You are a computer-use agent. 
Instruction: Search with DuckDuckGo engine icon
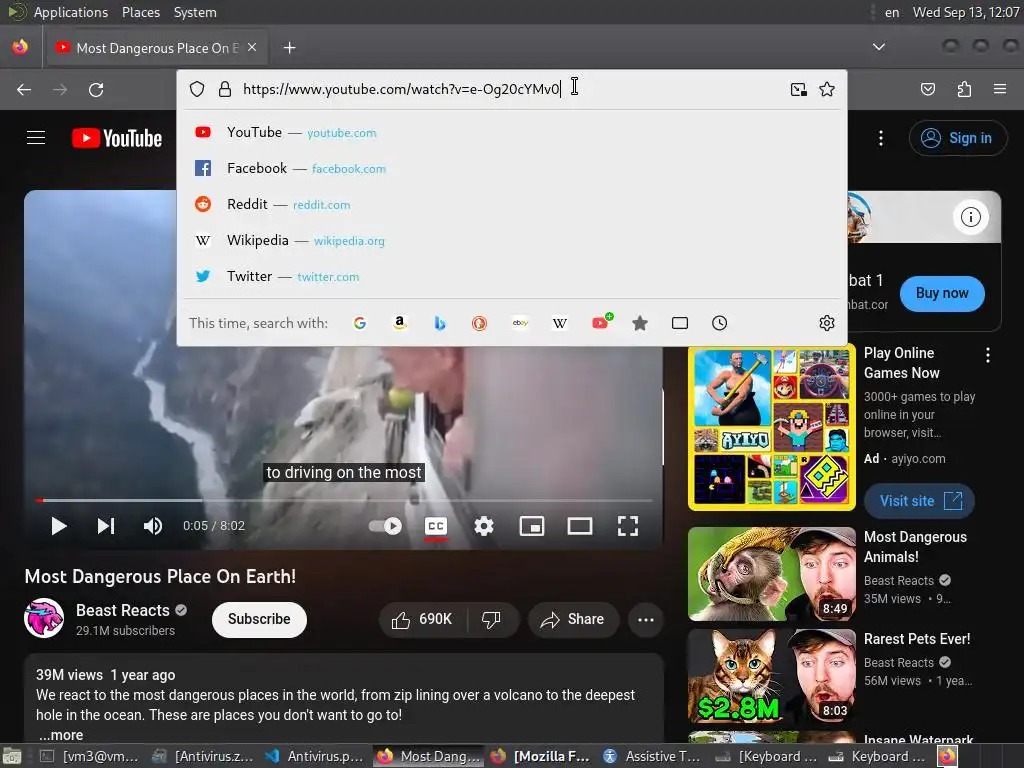(x=479, y=323)
